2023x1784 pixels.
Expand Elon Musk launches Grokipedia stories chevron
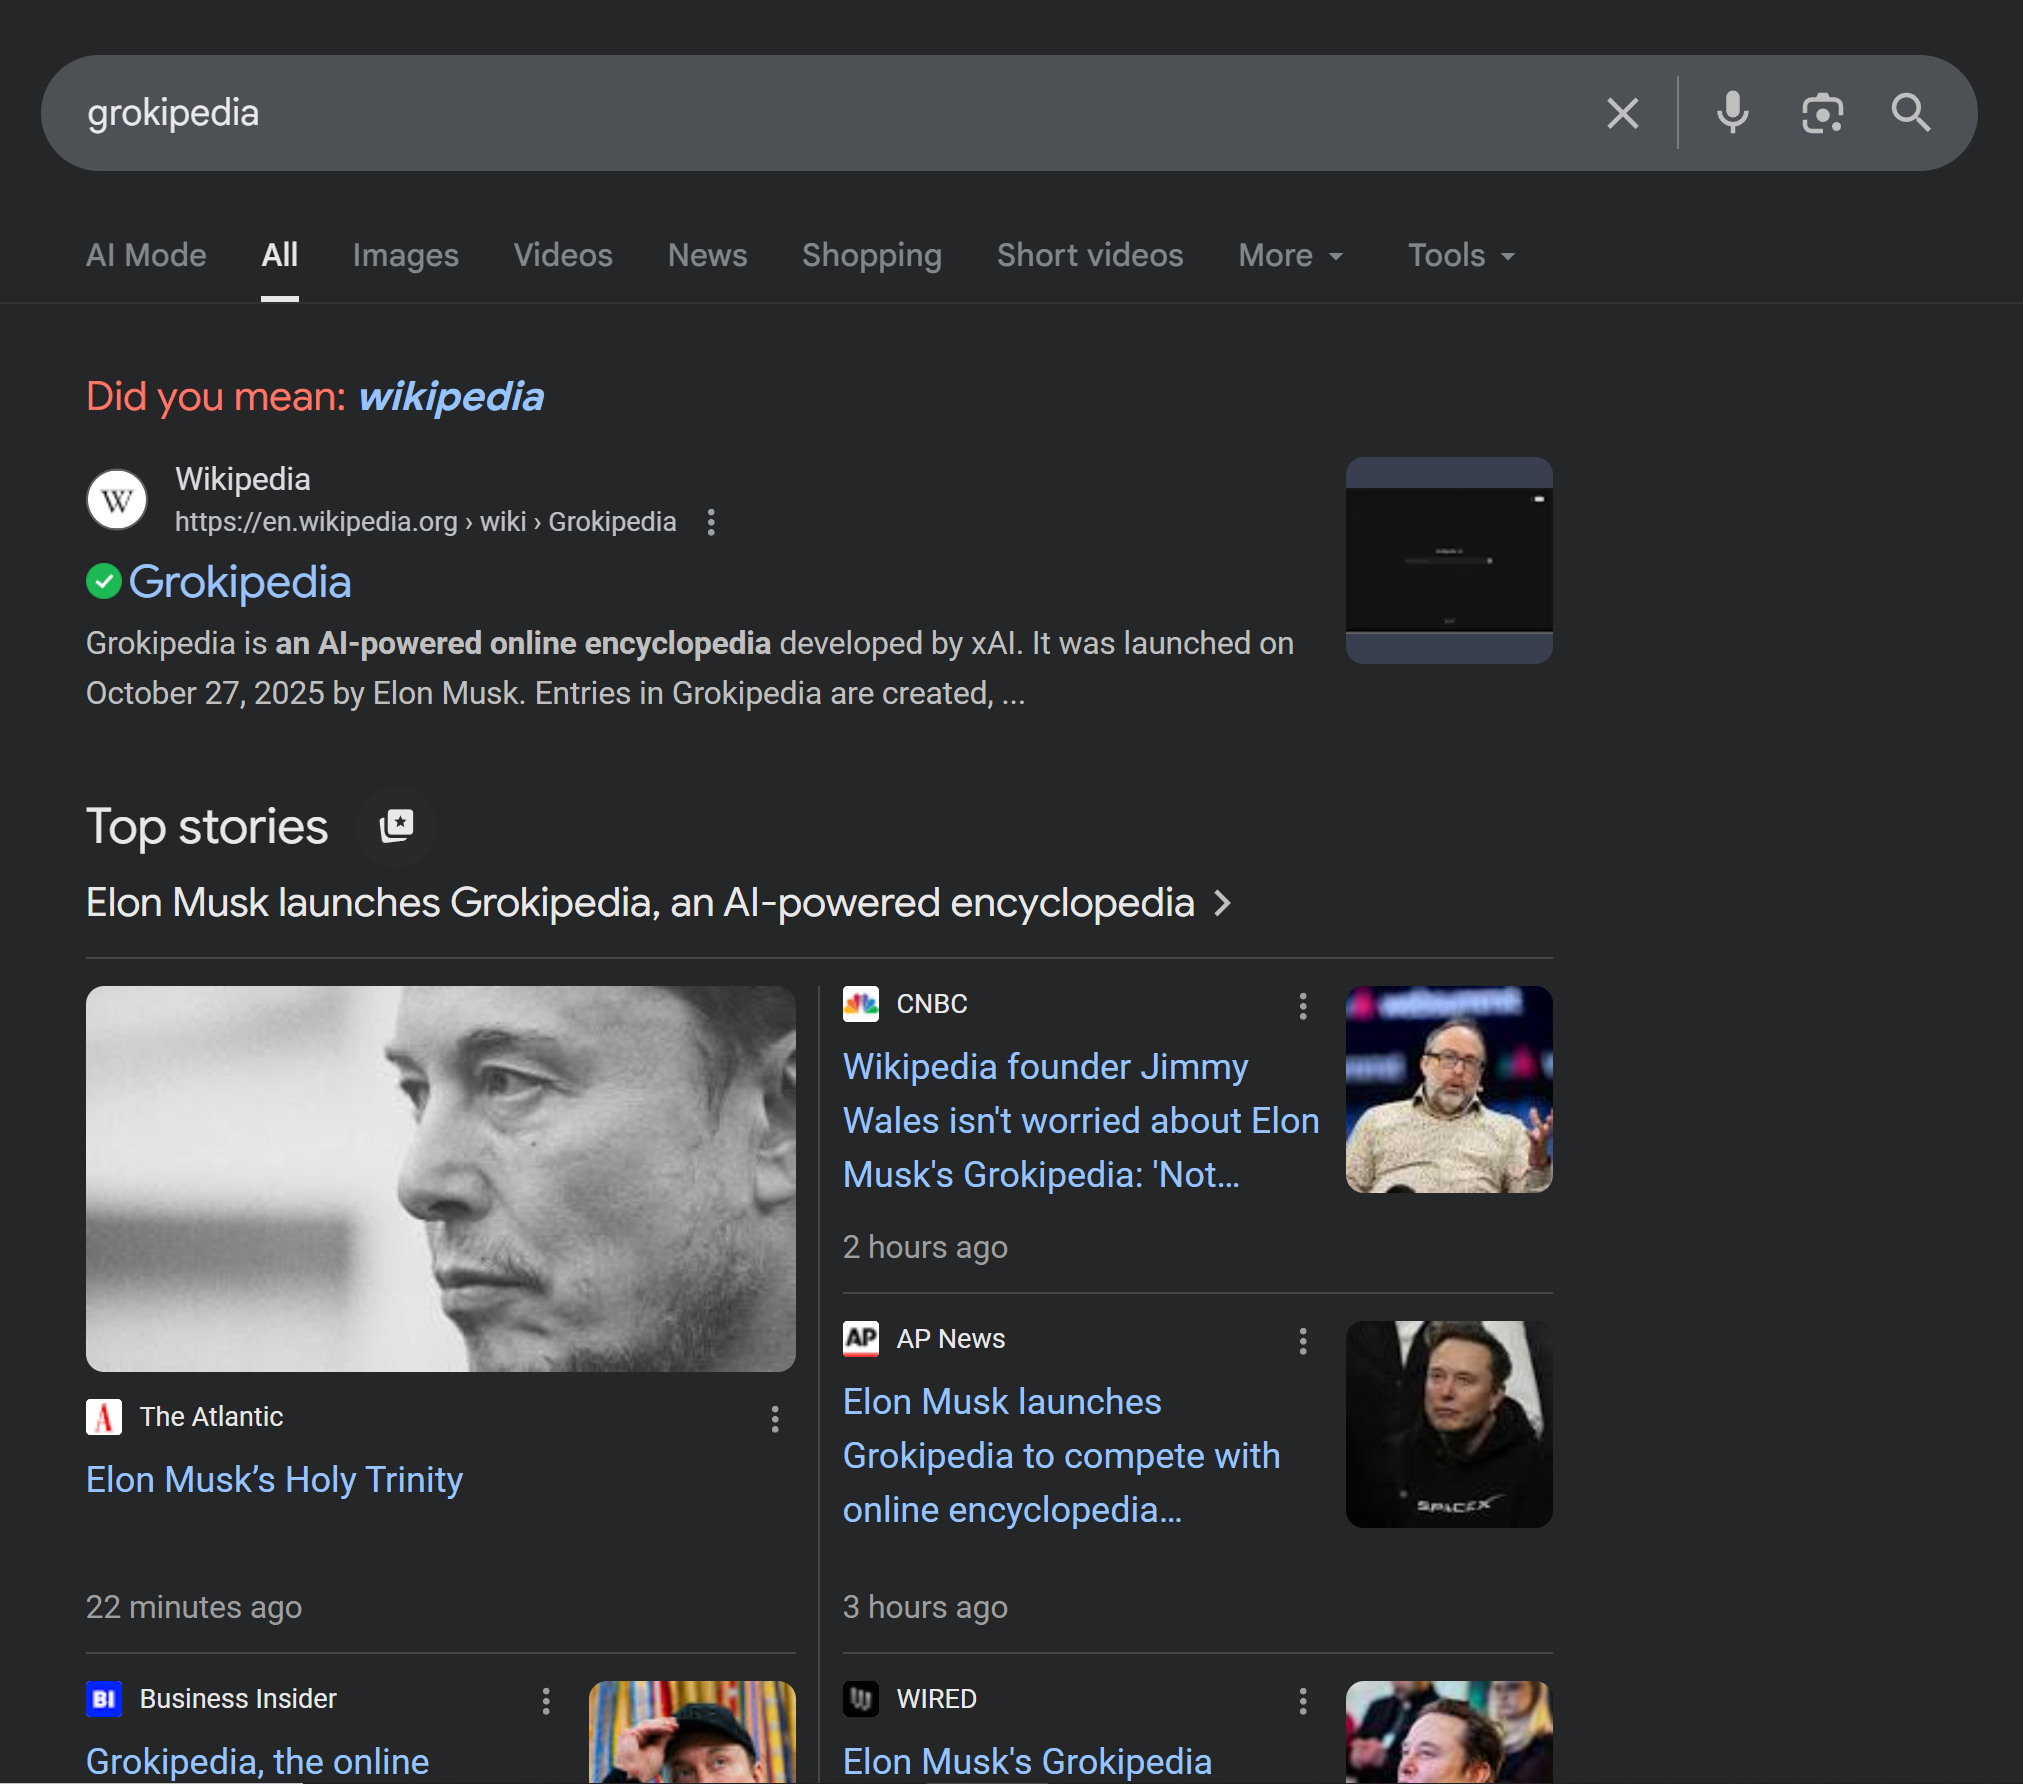pyautogui.click(x=1222, y=904)
